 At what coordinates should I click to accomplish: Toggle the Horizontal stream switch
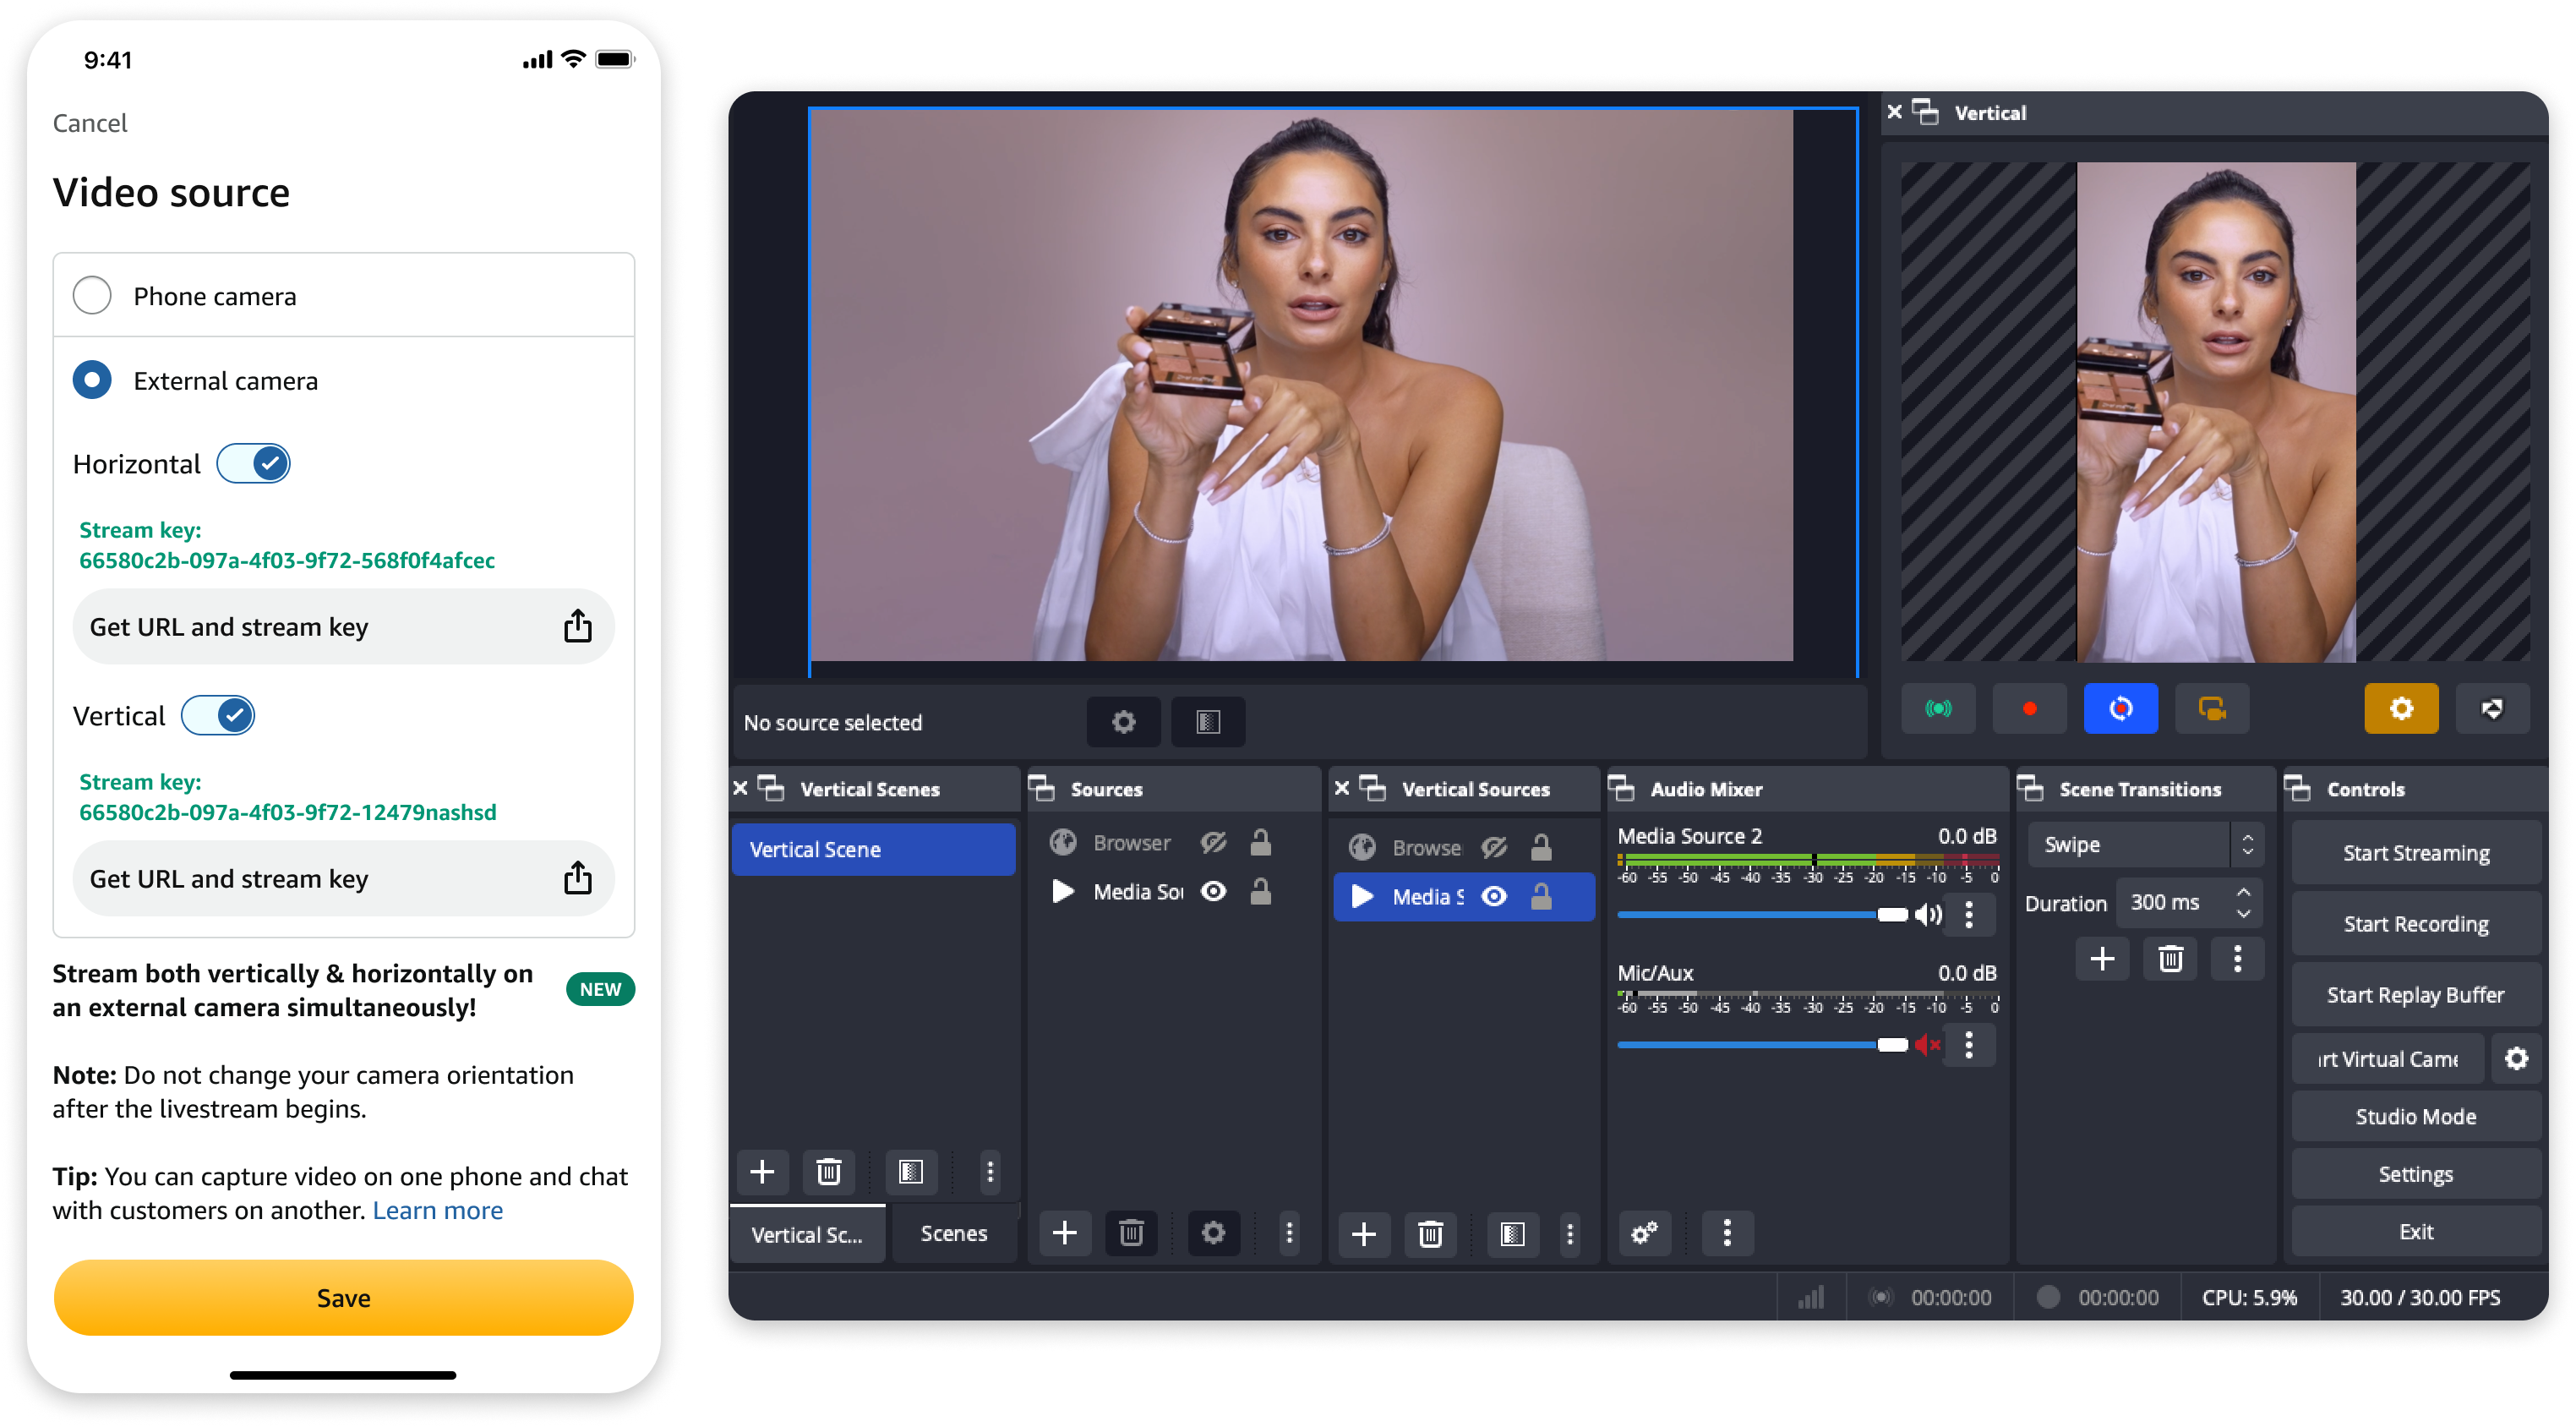coord(253,463)
